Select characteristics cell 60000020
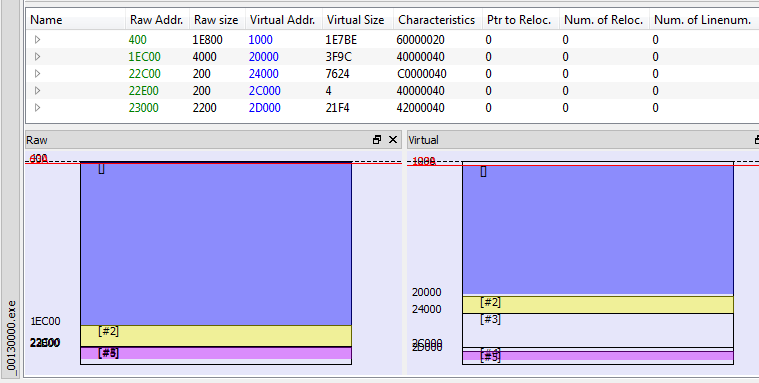Screen dimensions: 759x383 pyautogui.click(x=420, y=40)
